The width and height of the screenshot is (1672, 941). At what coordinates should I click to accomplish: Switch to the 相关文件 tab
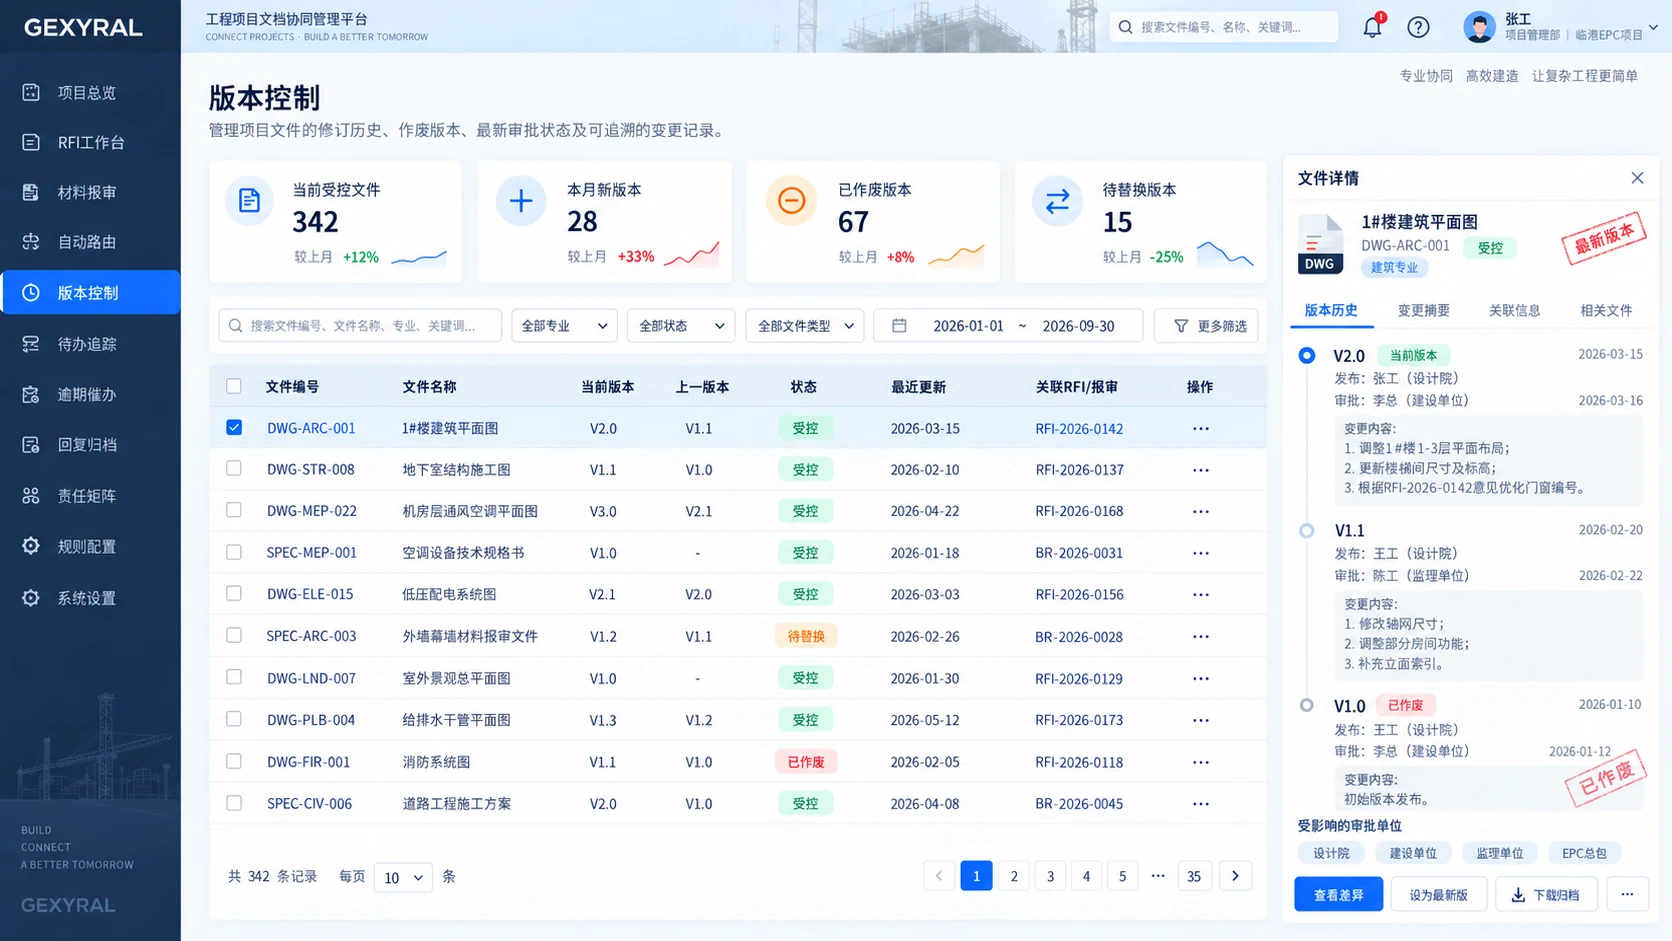(1605, 310)
